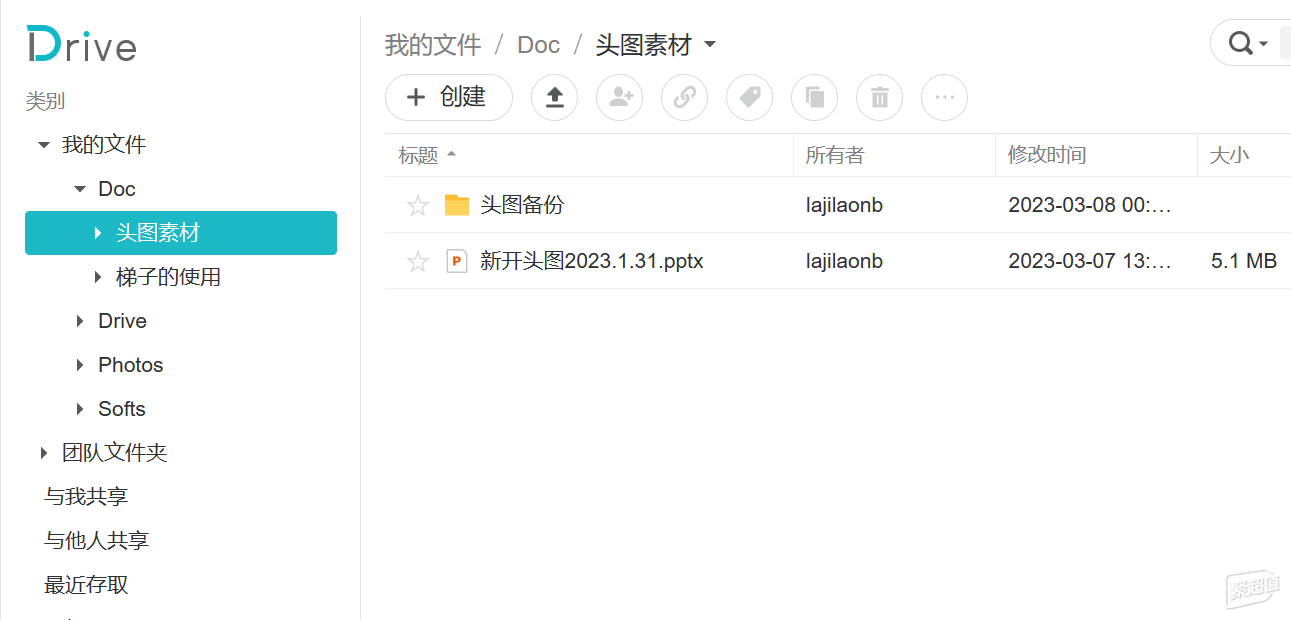Star the 新开头图2023.1.31.pptx file
The width and height of the screenshot is (1291, 620).
418,262
